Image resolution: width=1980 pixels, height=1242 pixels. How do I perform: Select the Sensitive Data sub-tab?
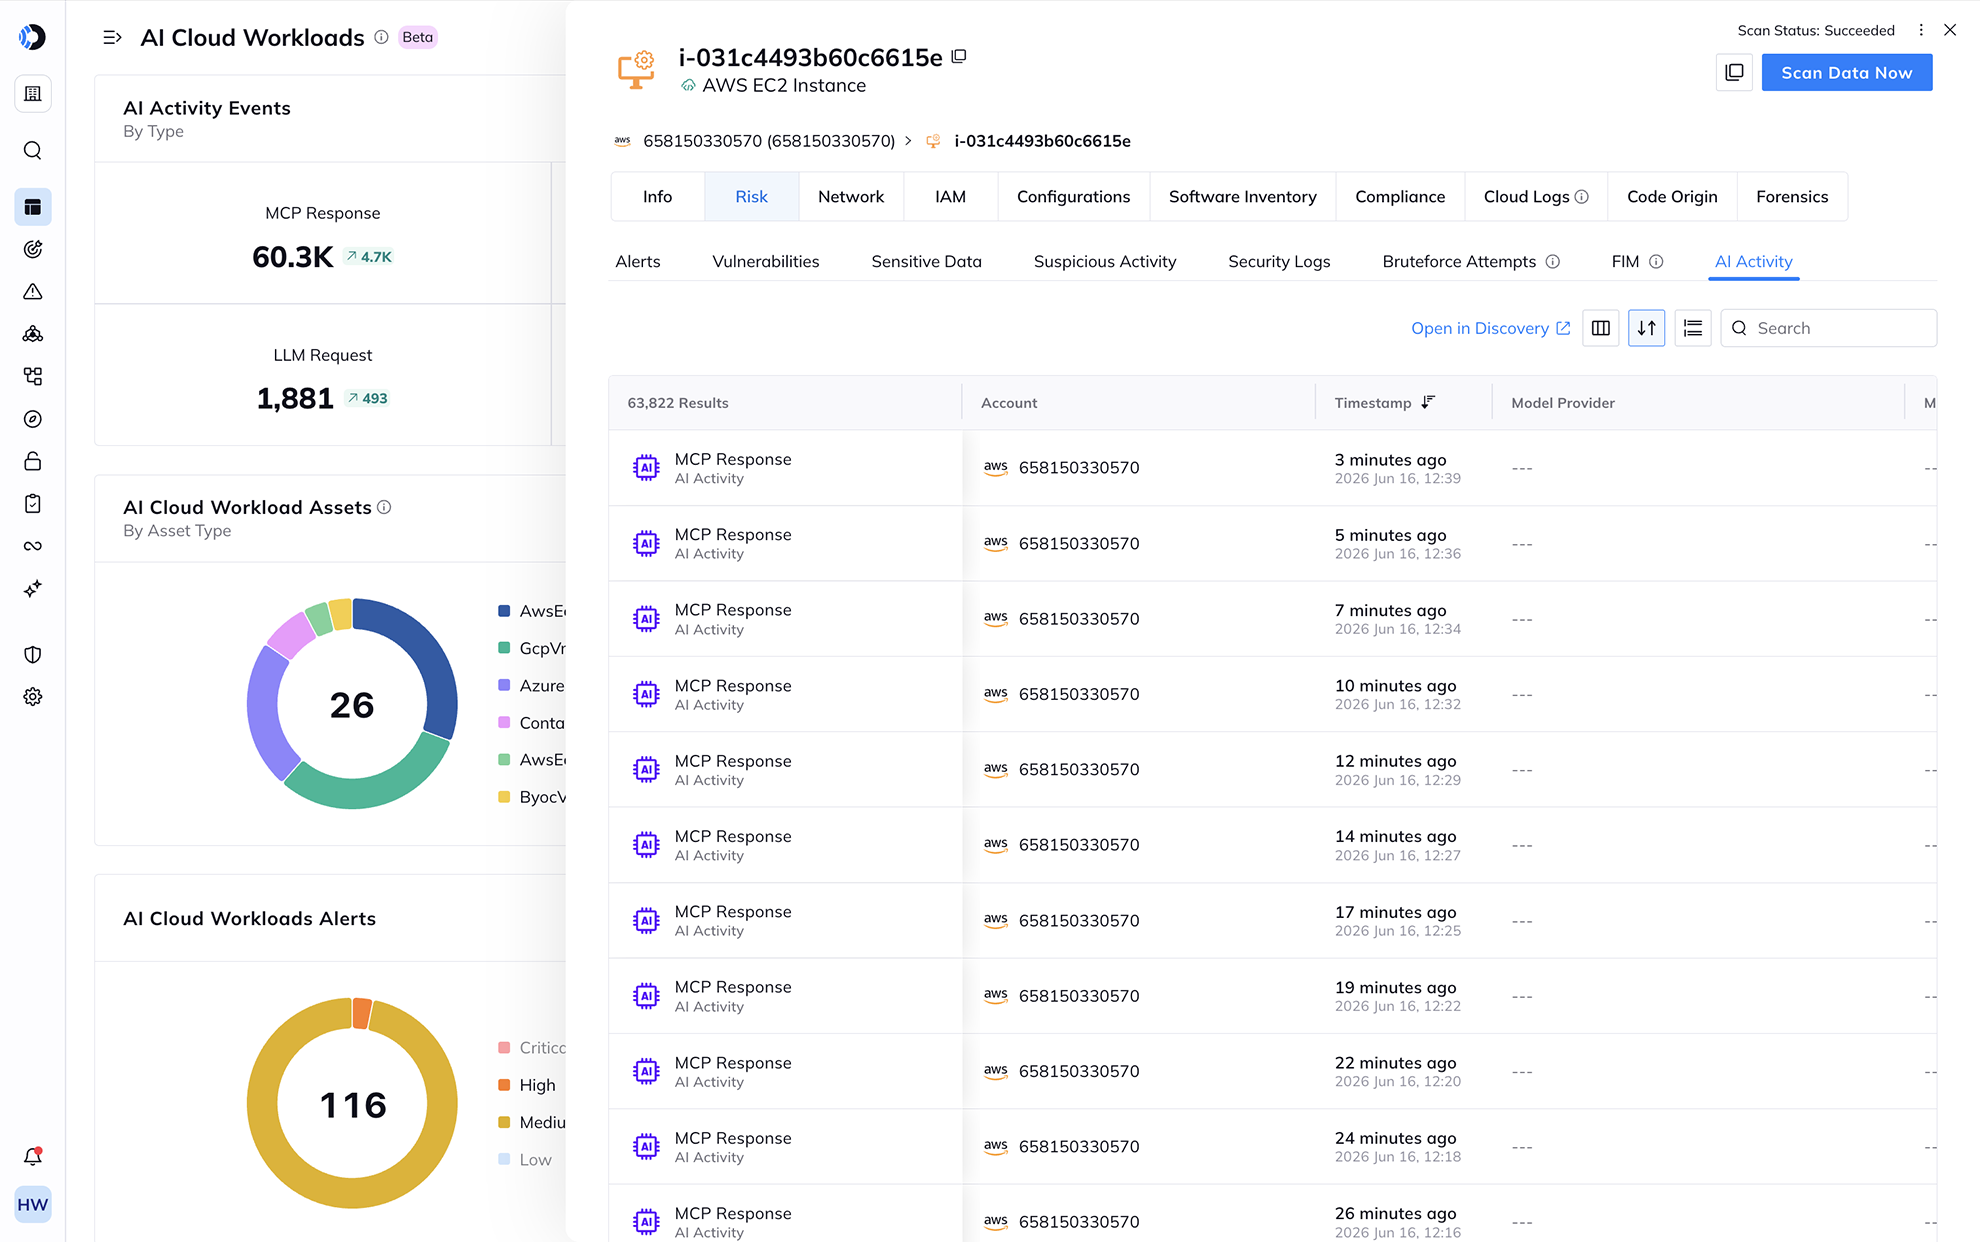click(927, 262)
